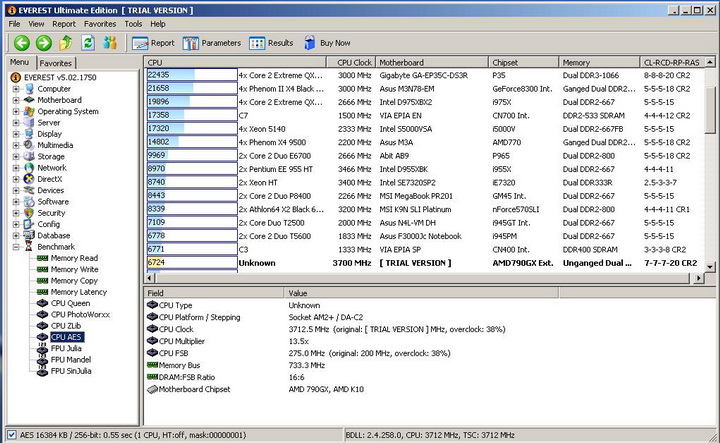Show benchmark Results

tap(271, 43)
